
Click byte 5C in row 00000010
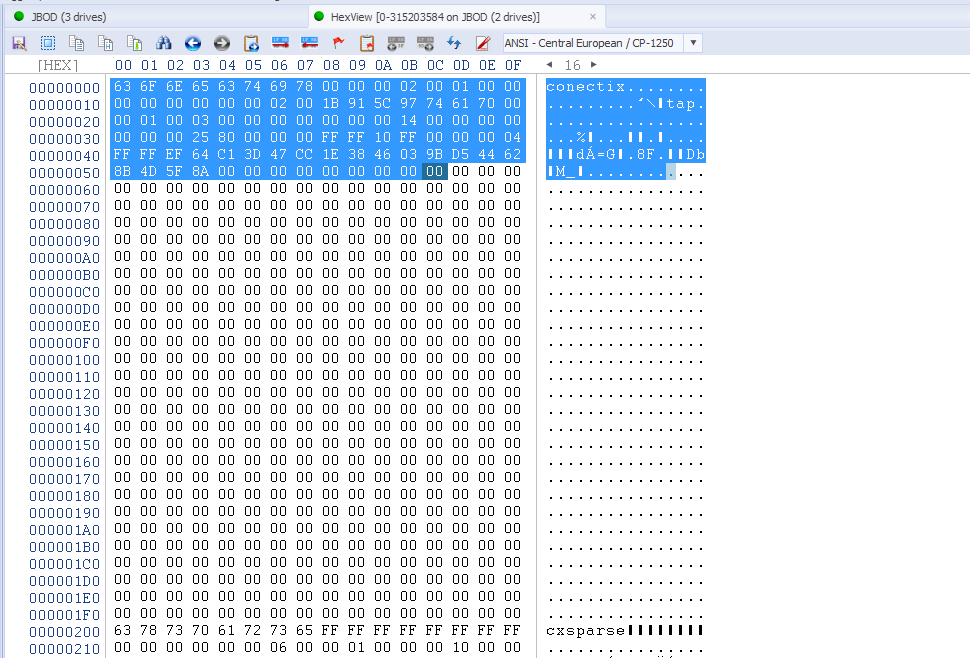(383, 103)
